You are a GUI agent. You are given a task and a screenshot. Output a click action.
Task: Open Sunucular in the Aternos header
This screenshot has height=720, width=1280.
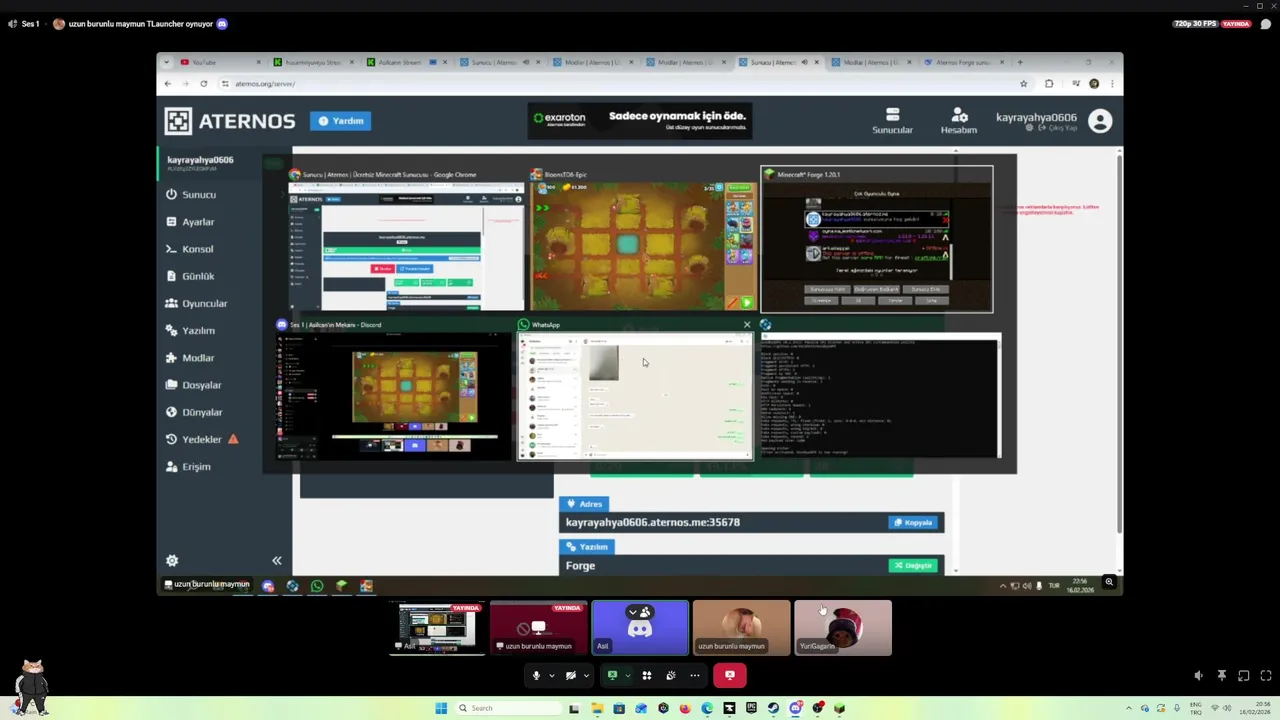click(892, 121)
